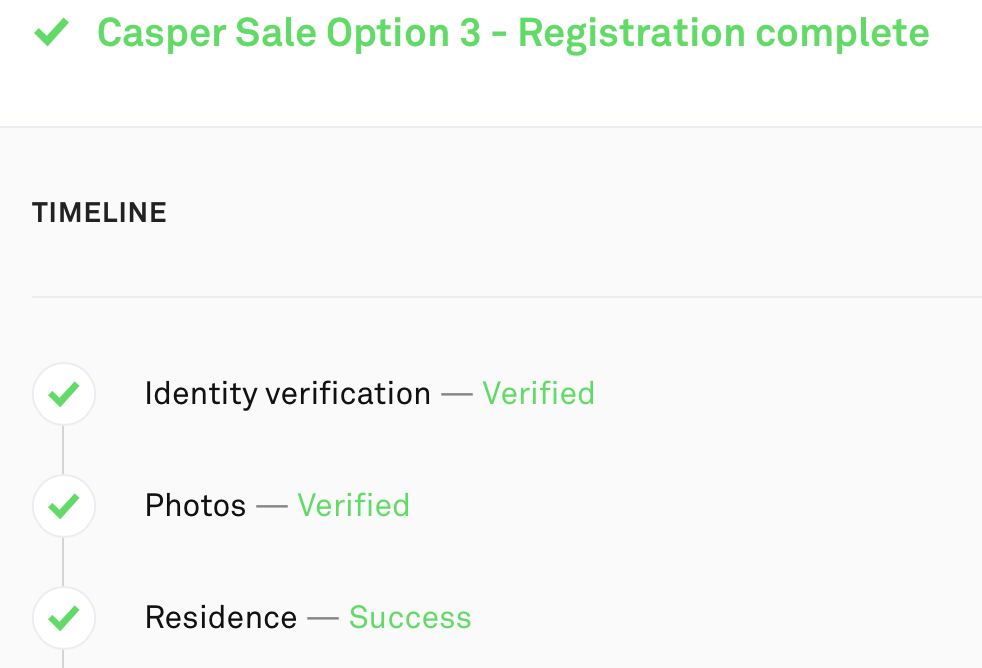Viewport: 982px width, 668px height.
Task: Click the Verified status next to Photos
Action: tap(354, 505)
